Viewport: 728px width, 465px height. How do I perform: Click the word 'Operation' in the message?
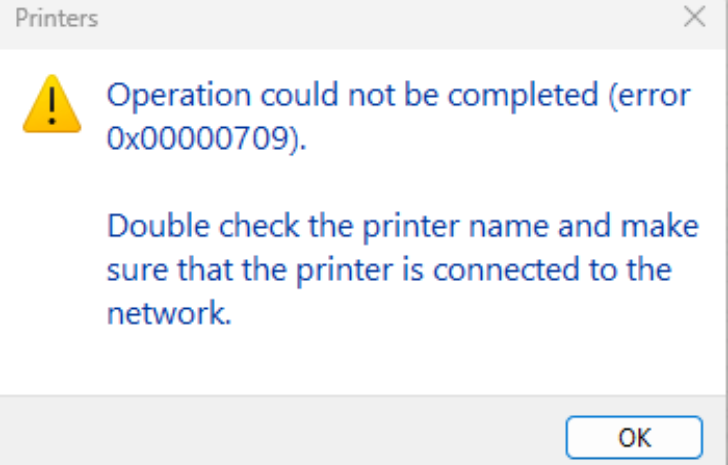(179, 96)
